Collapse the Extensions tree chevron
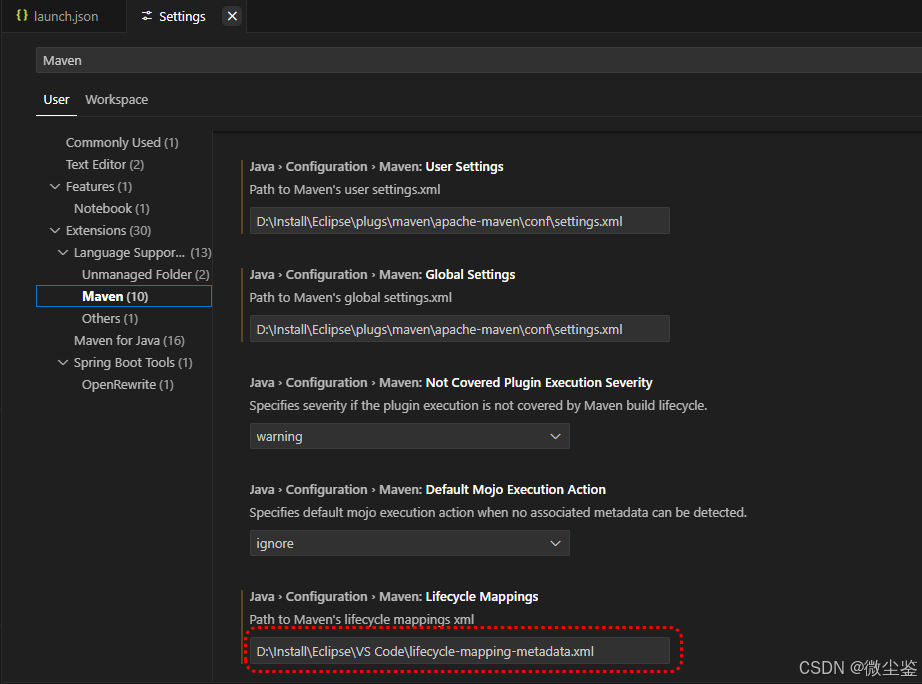Viewport: 922px width, 684px height. point(55,231)
